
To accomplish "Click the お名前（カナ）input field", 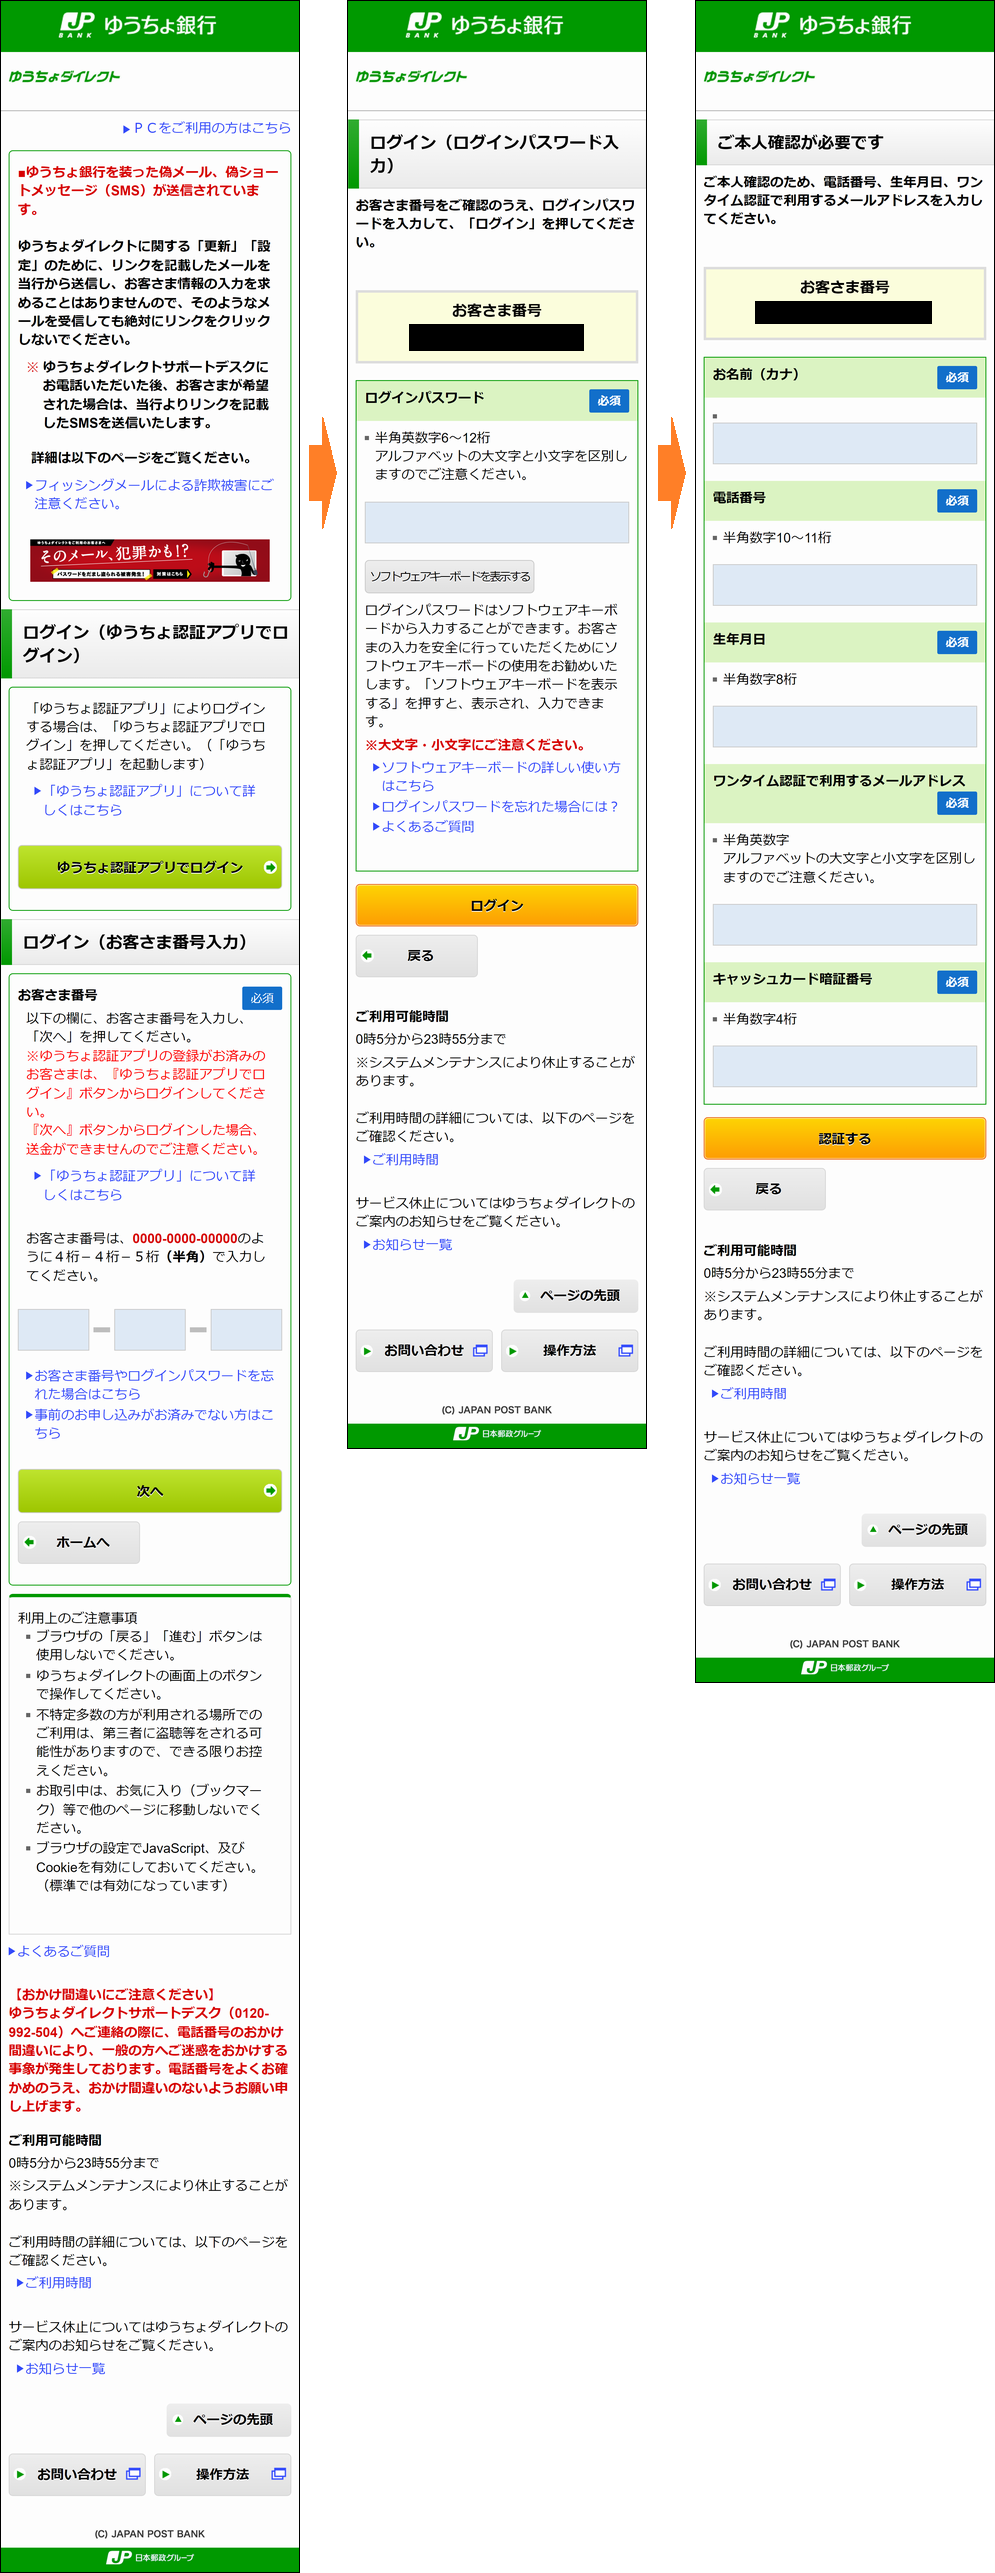I will point(844,443).
